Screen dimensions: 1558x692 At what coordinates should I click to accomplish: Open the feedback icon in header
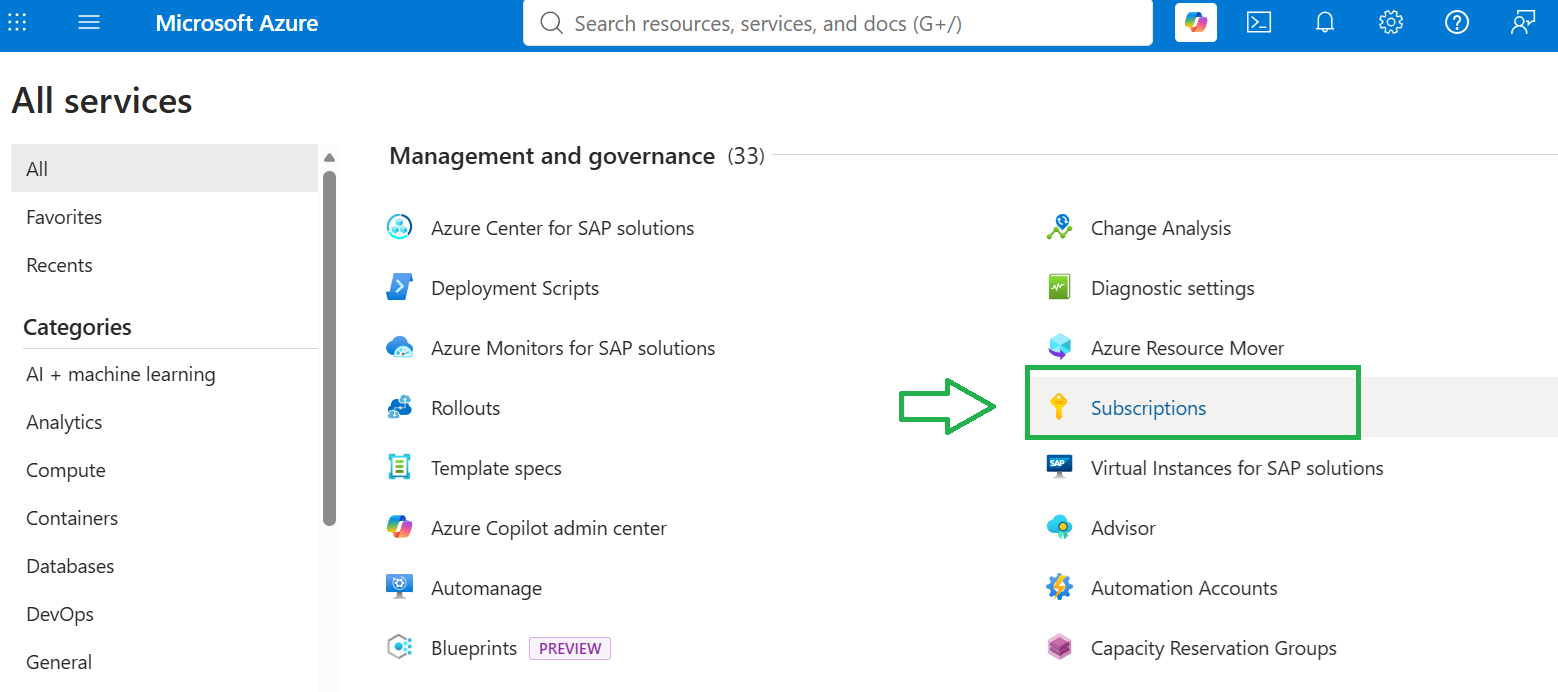coord(1523,22)
